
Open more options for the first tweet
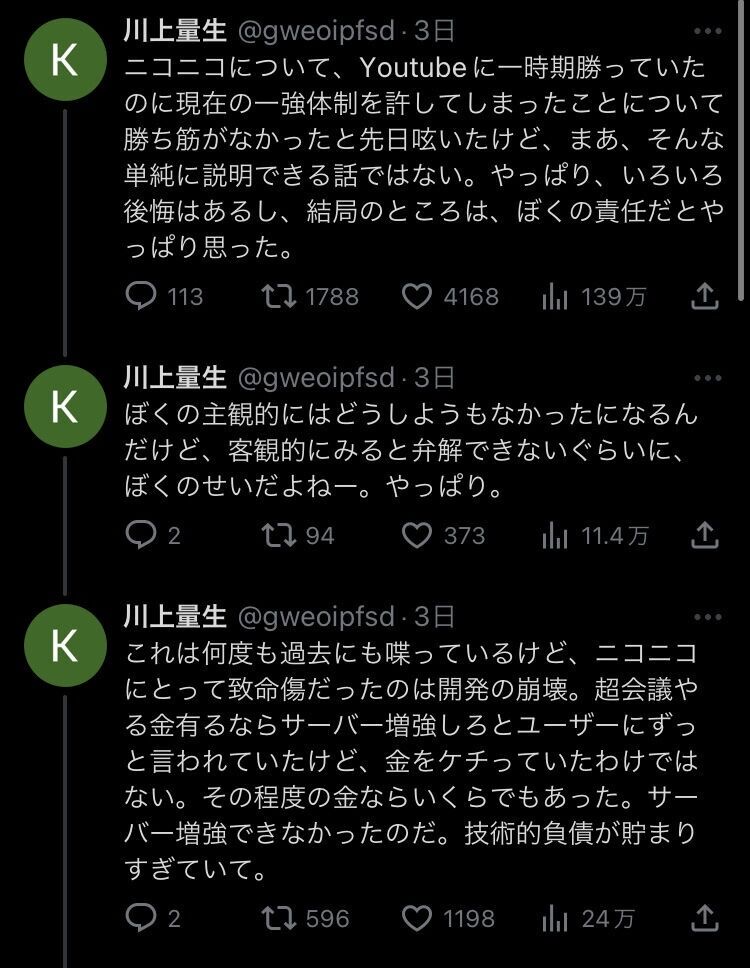pyautogui.click(x=707, y=33)
